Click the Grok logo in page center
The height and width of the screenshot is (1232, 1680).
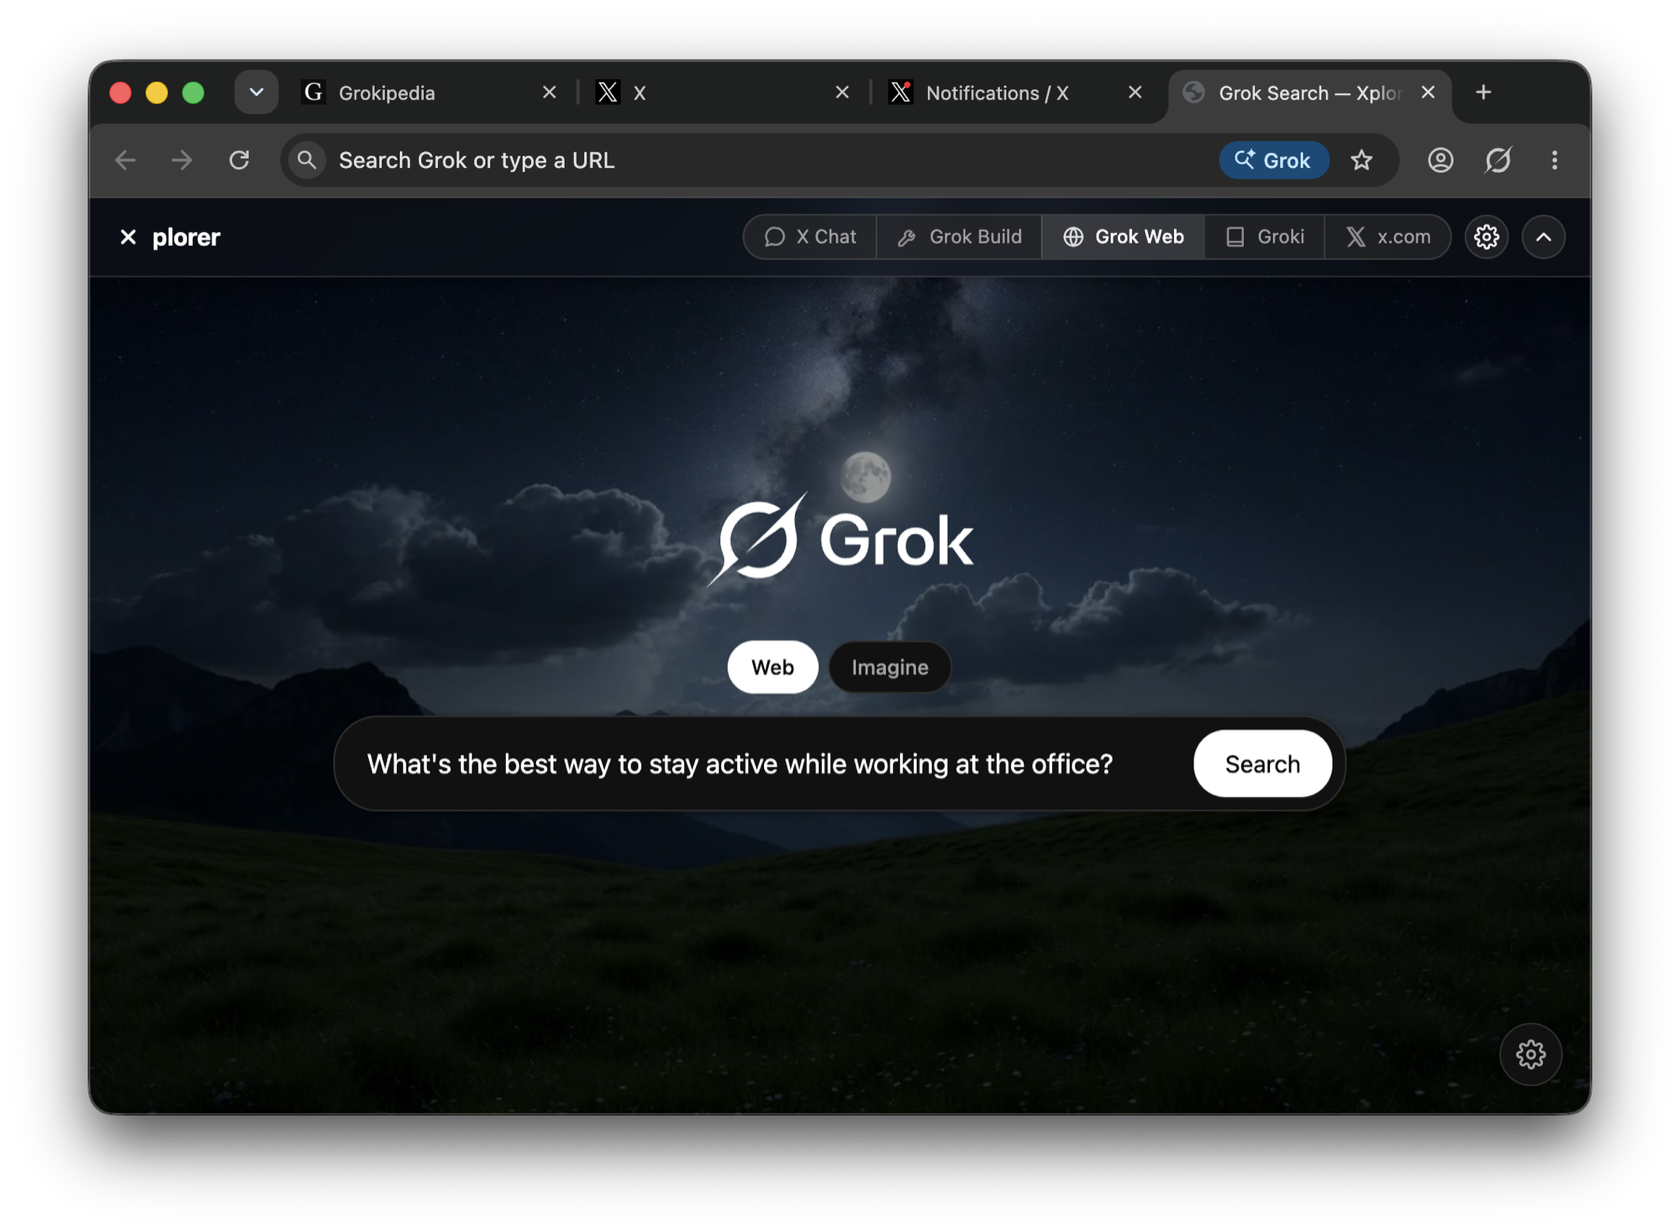click(x=840, y=540)
